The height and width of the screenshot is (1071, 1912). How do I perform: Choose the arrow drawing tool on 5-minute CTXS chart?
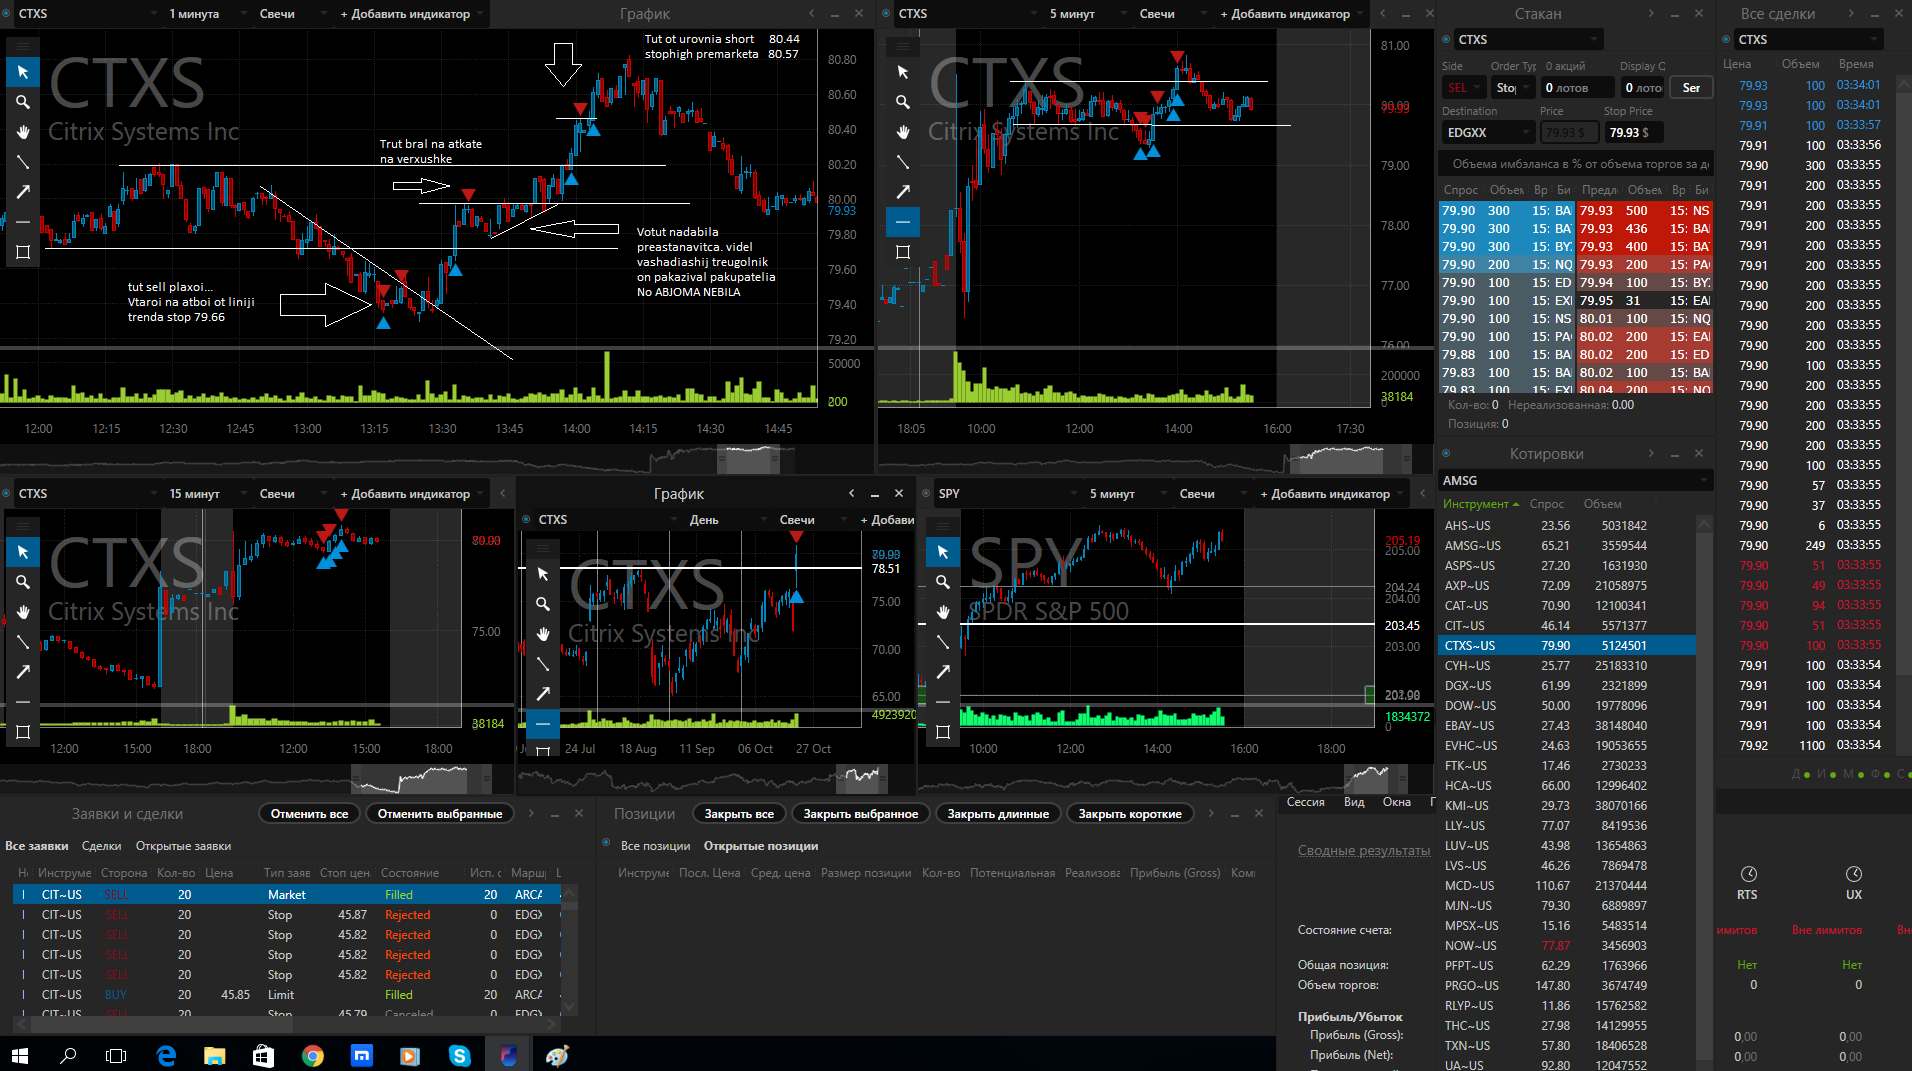coord(903,192)
